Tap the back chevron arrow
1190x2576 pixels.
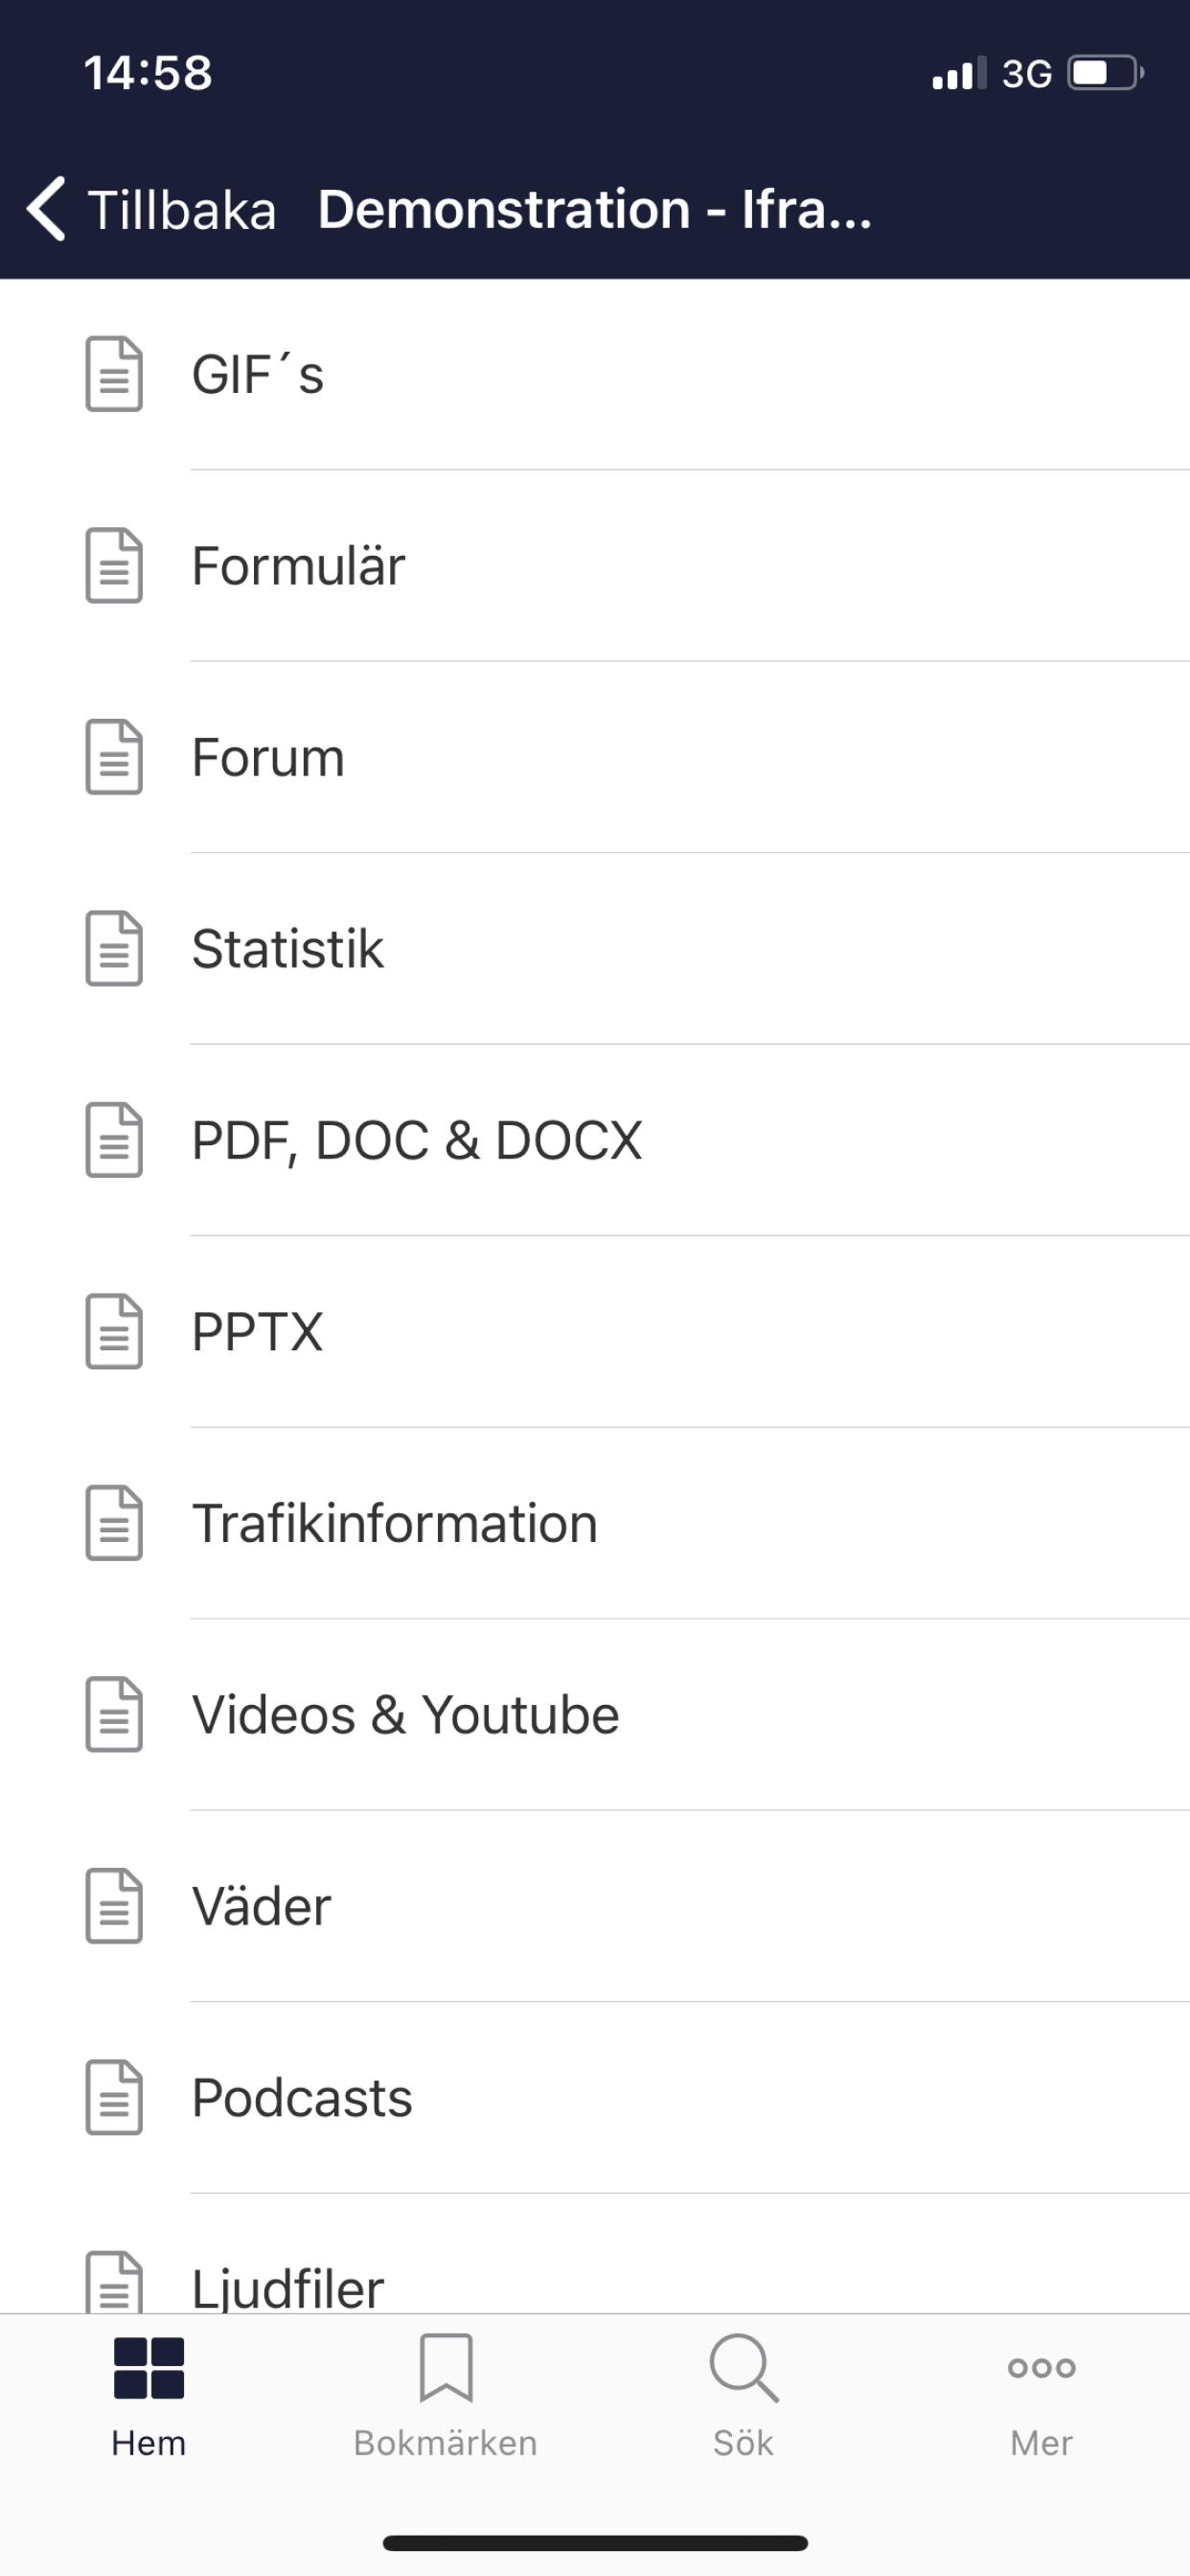[x=46, y=209]
